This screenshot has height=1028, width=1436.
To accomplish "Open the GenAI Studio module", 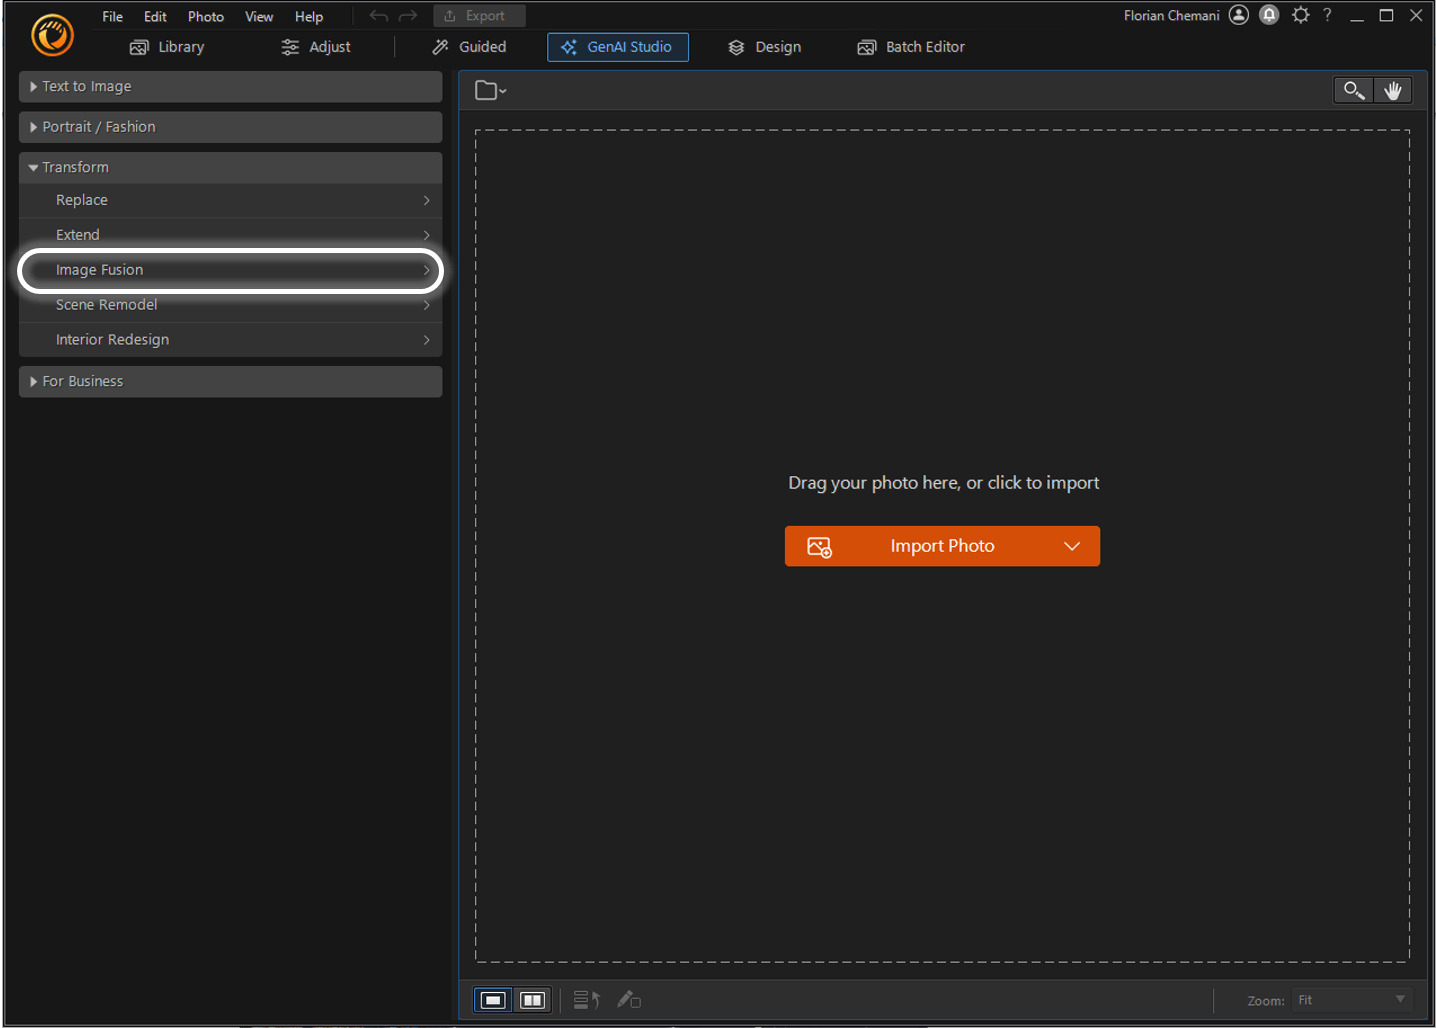I will coord(617,46).
